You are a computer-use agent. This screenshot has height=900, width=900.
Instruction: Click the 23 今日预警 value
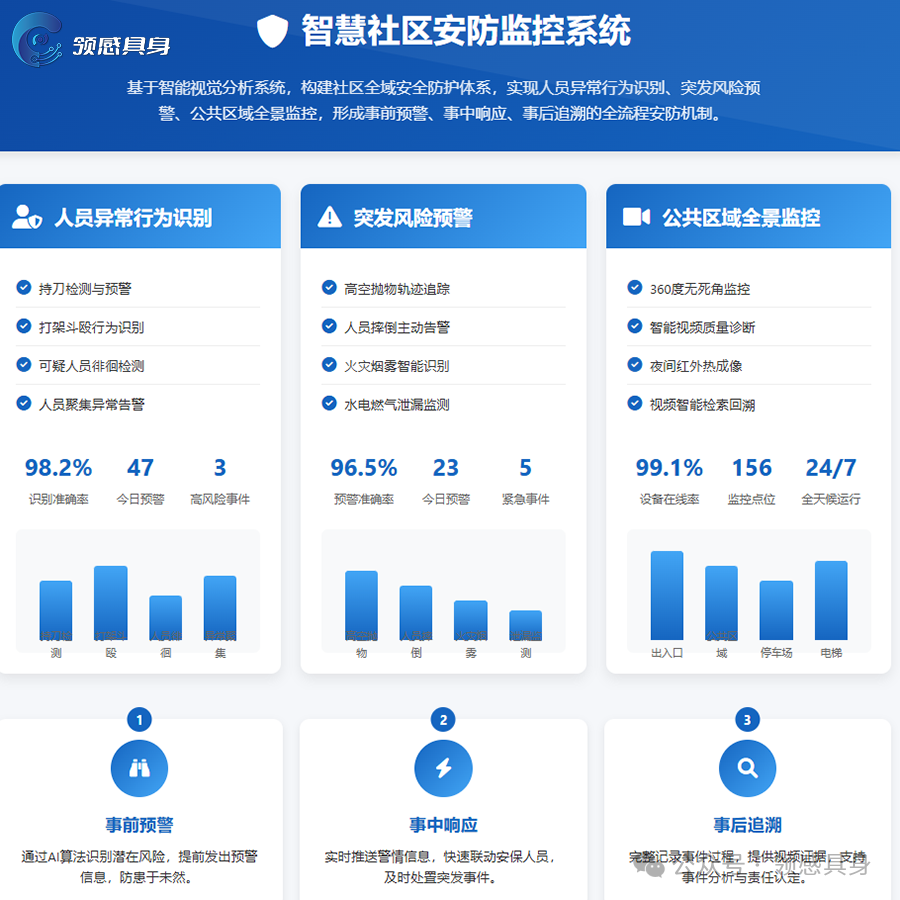pyautogui.click(x=445, y=468)
